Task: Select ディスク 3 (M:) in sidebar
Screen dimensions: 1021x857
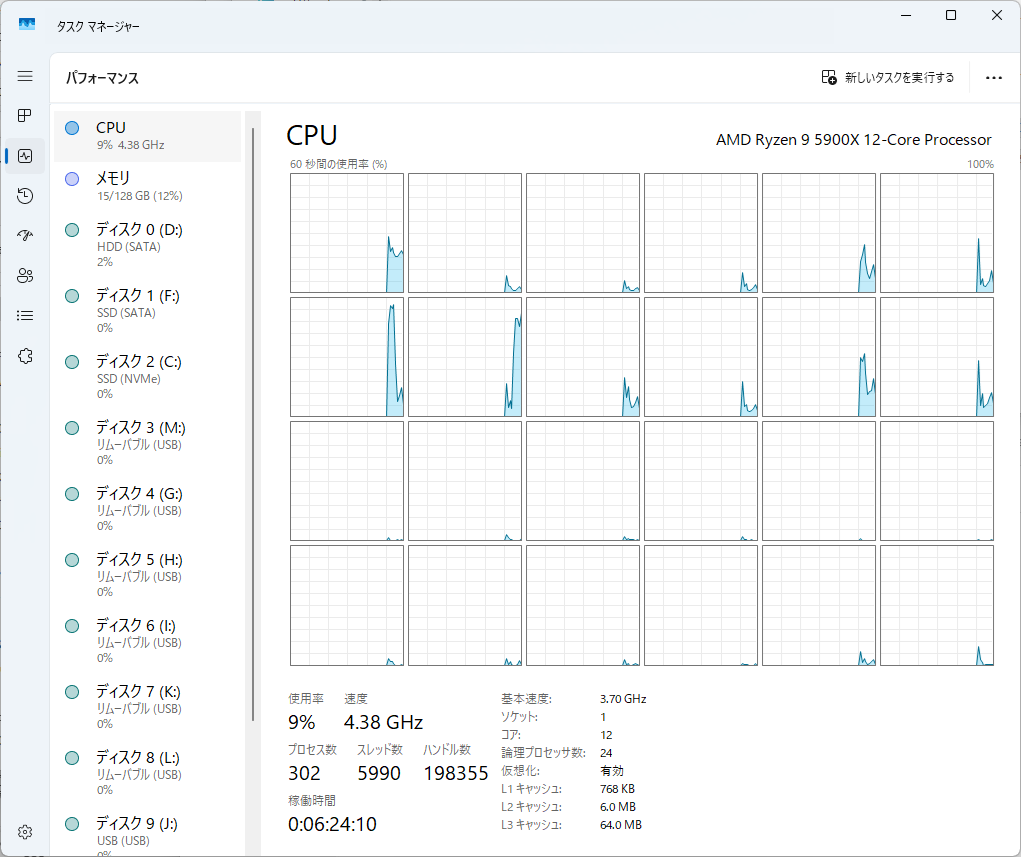Action: coord(147,443)
